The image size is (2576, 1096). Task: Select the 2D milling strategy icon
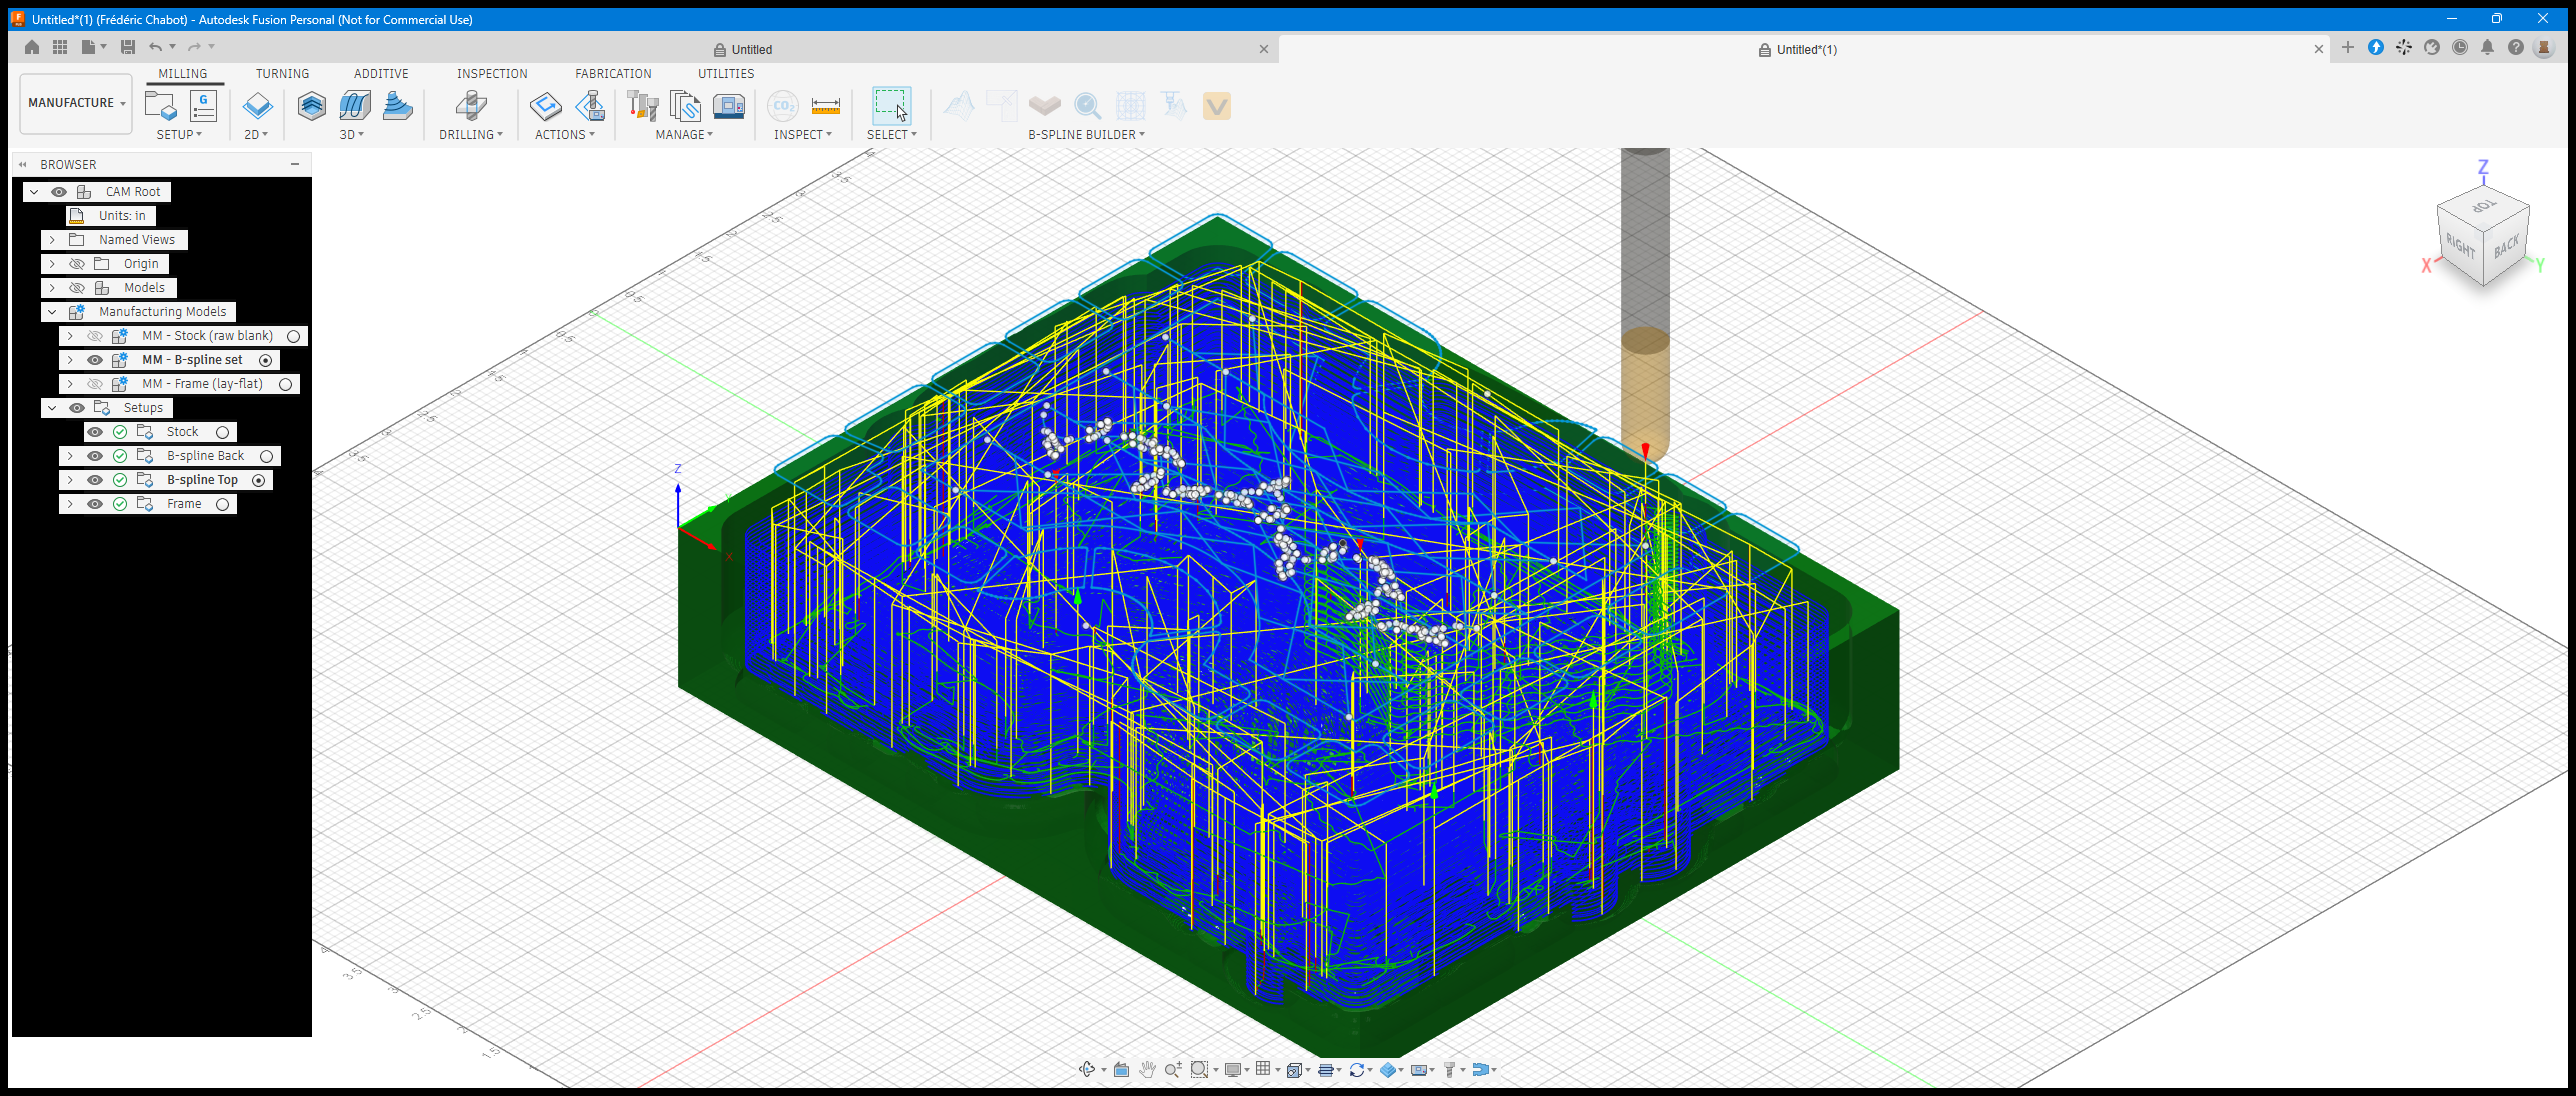[x=257, y=106]
